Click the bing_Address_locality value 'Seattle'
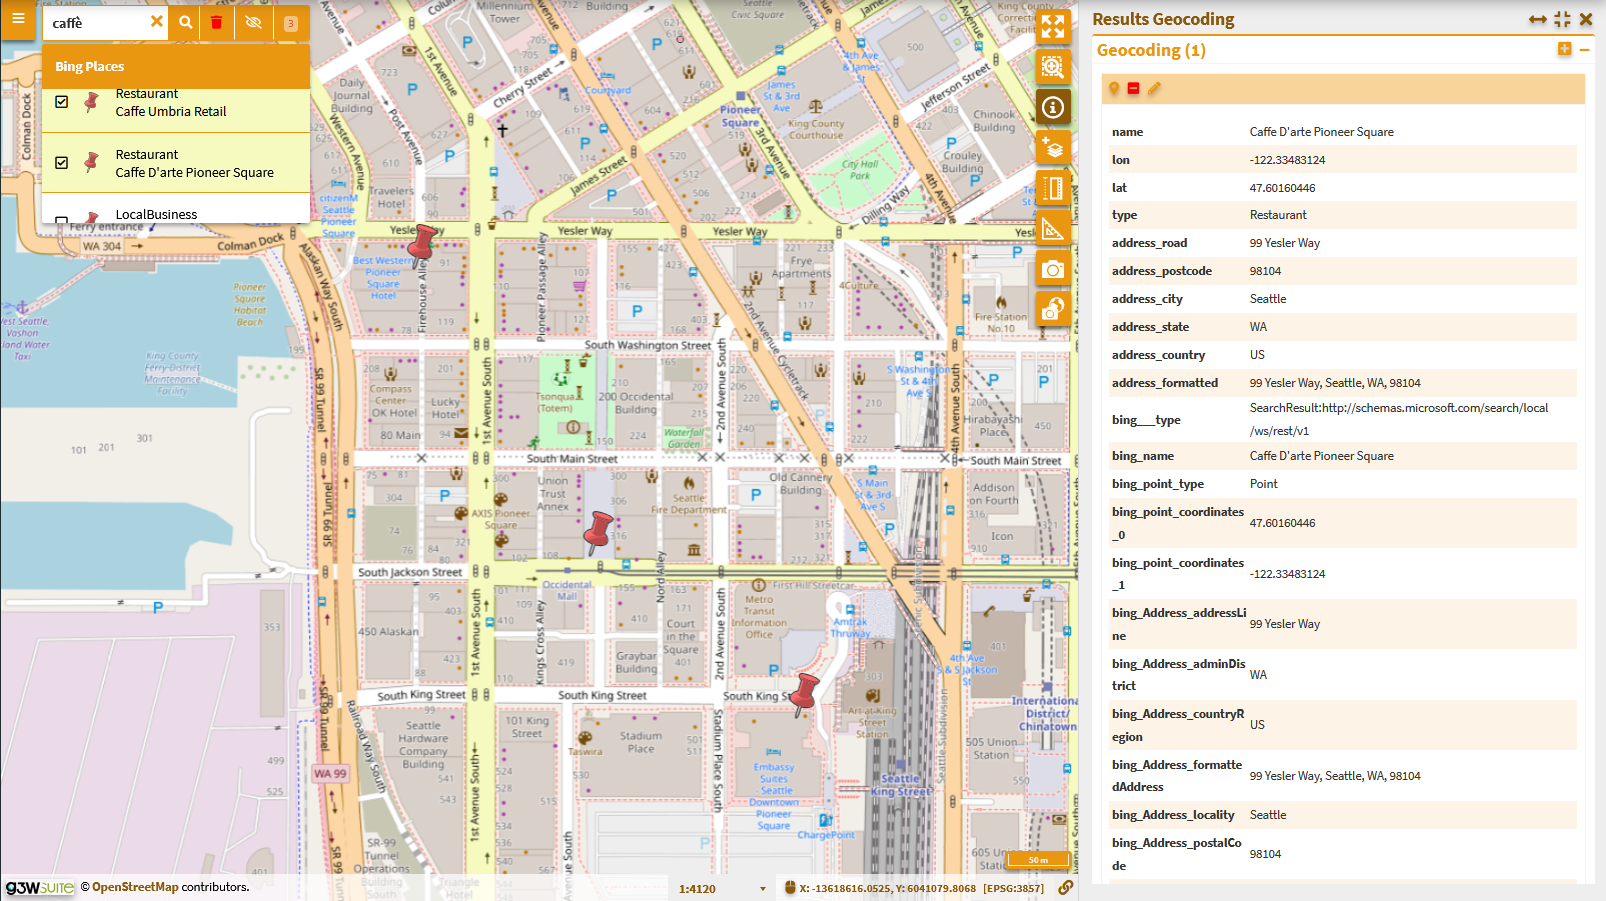Image resolution: width=1606 pixels, height=901 pixels. 1268,815
